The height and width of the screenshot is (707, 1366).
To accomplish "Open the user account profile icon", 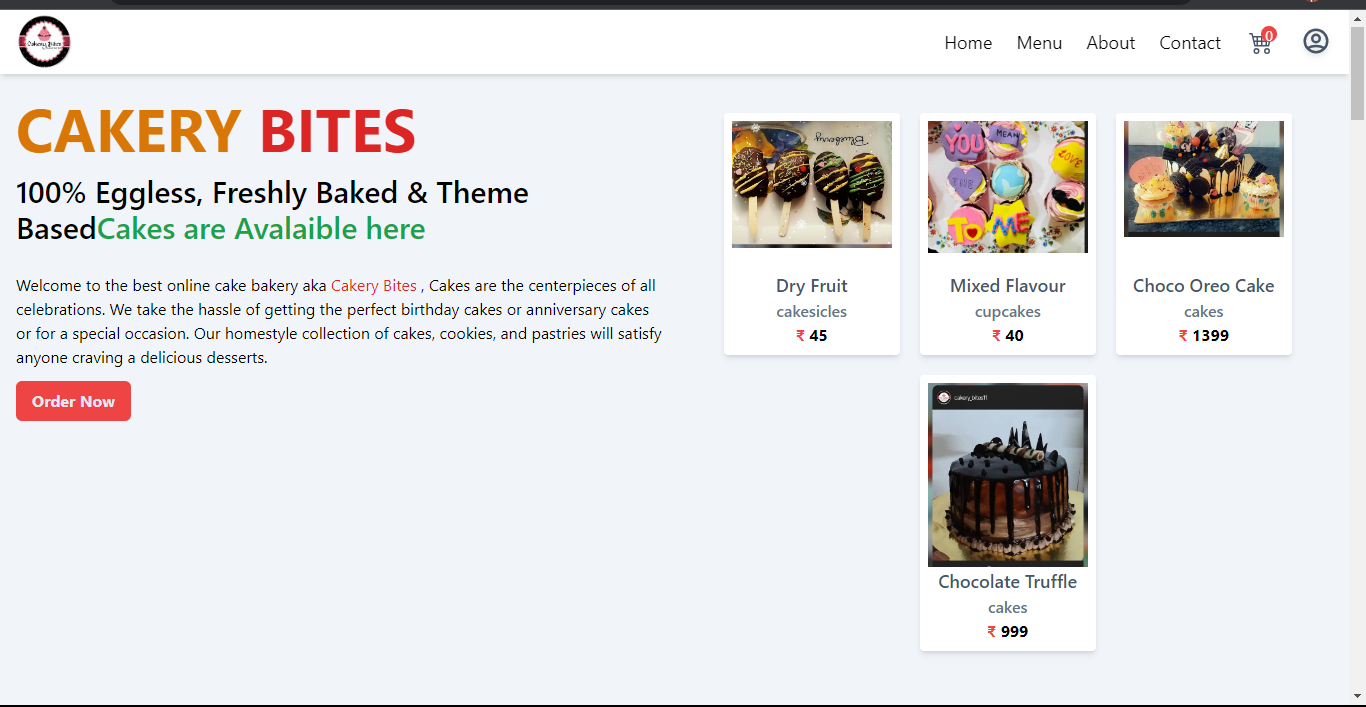I will pyautogui.click(x=1315, y=41).
